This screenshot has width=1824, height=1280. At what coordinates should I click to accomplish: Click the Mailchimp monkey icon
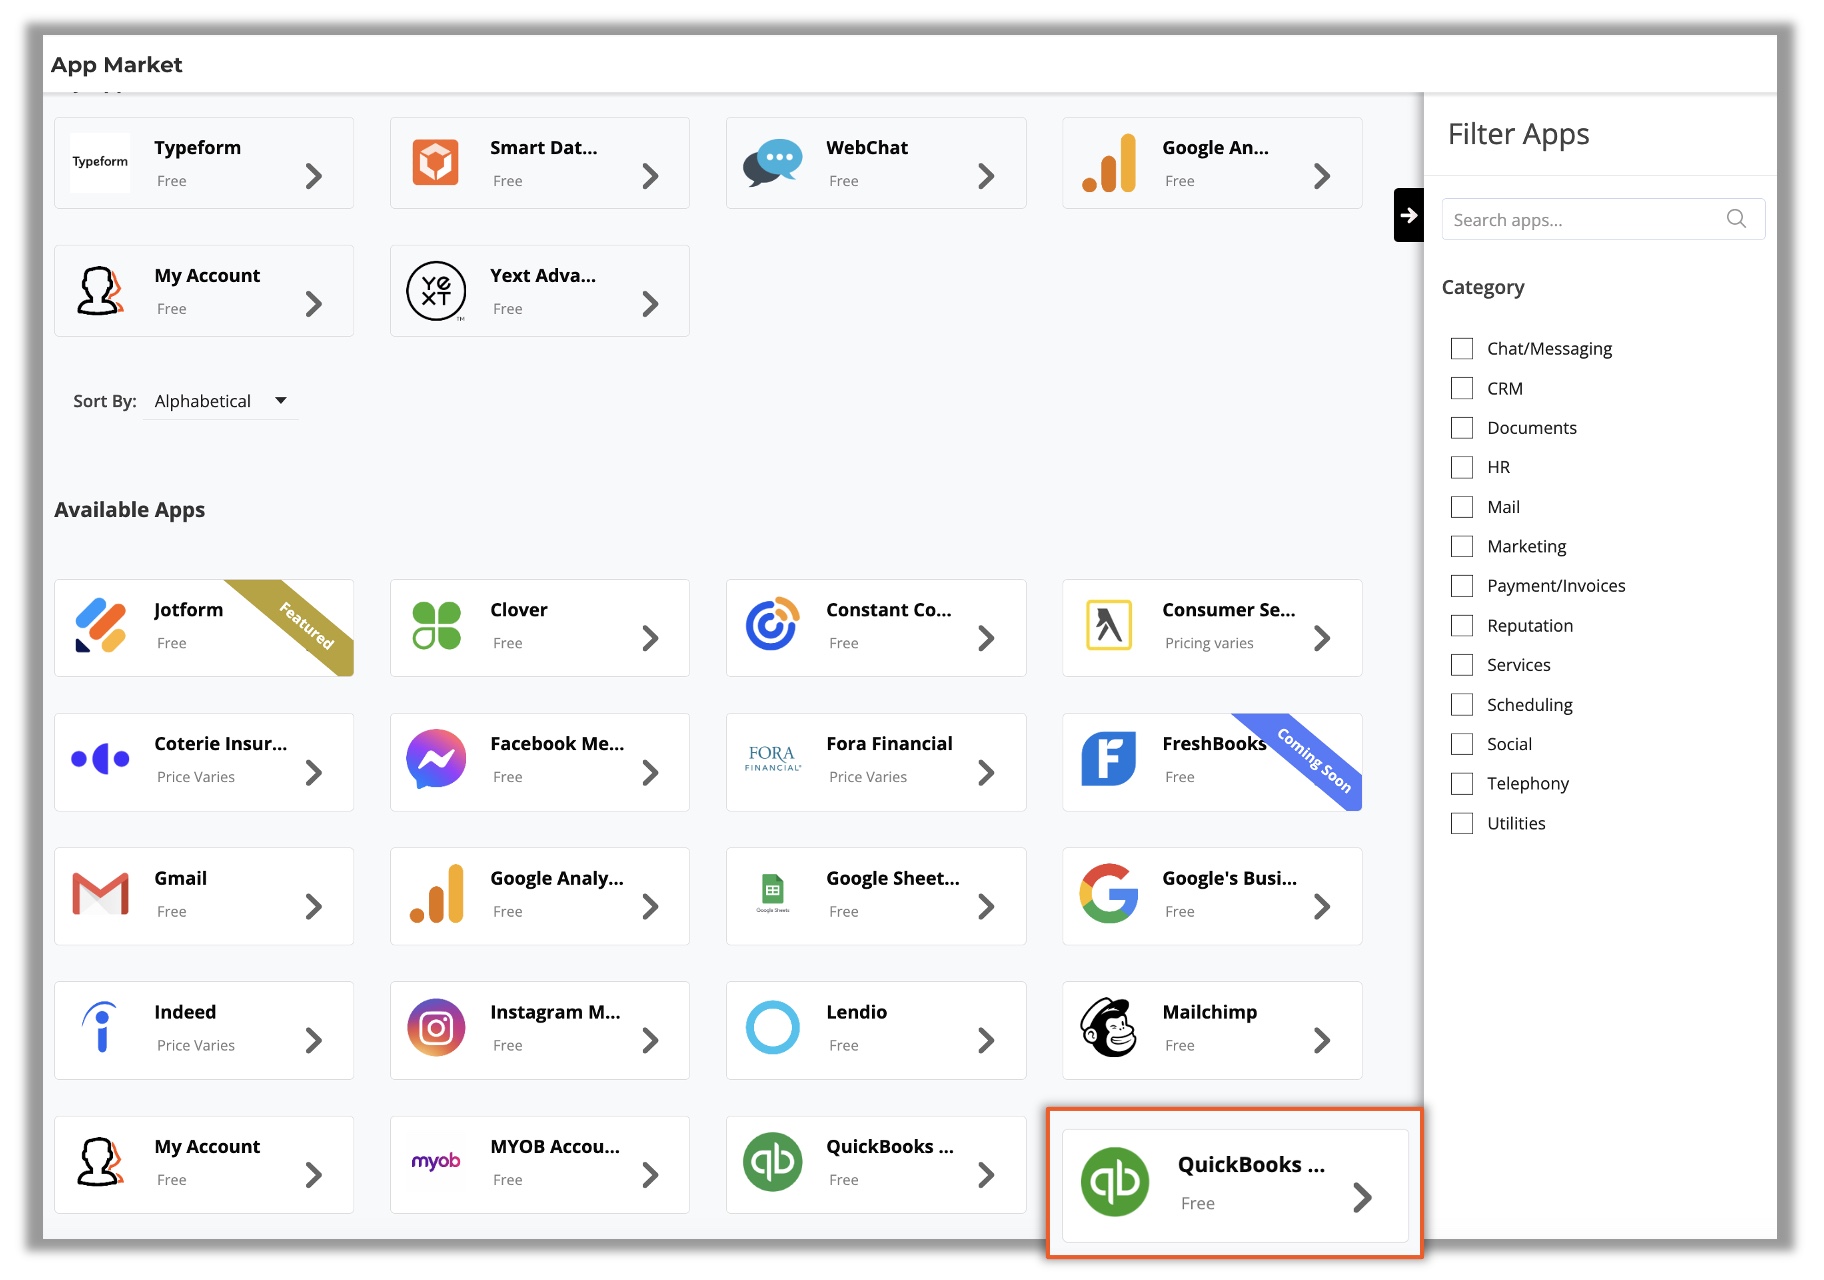(x=1109, y=1027)
